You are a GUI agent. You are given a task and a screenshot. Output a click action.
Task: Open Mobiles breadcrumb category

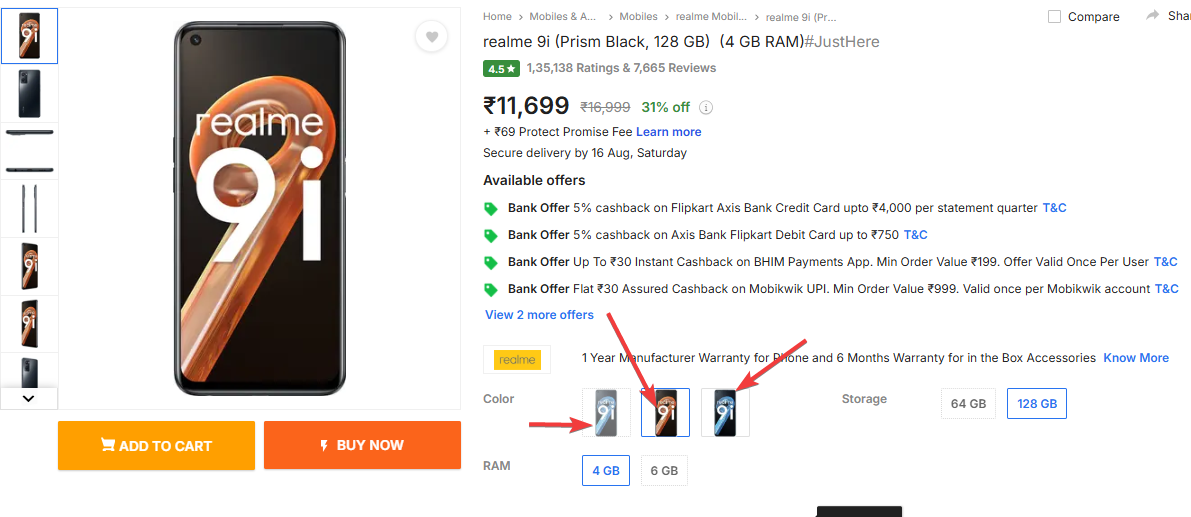(638, 17)
